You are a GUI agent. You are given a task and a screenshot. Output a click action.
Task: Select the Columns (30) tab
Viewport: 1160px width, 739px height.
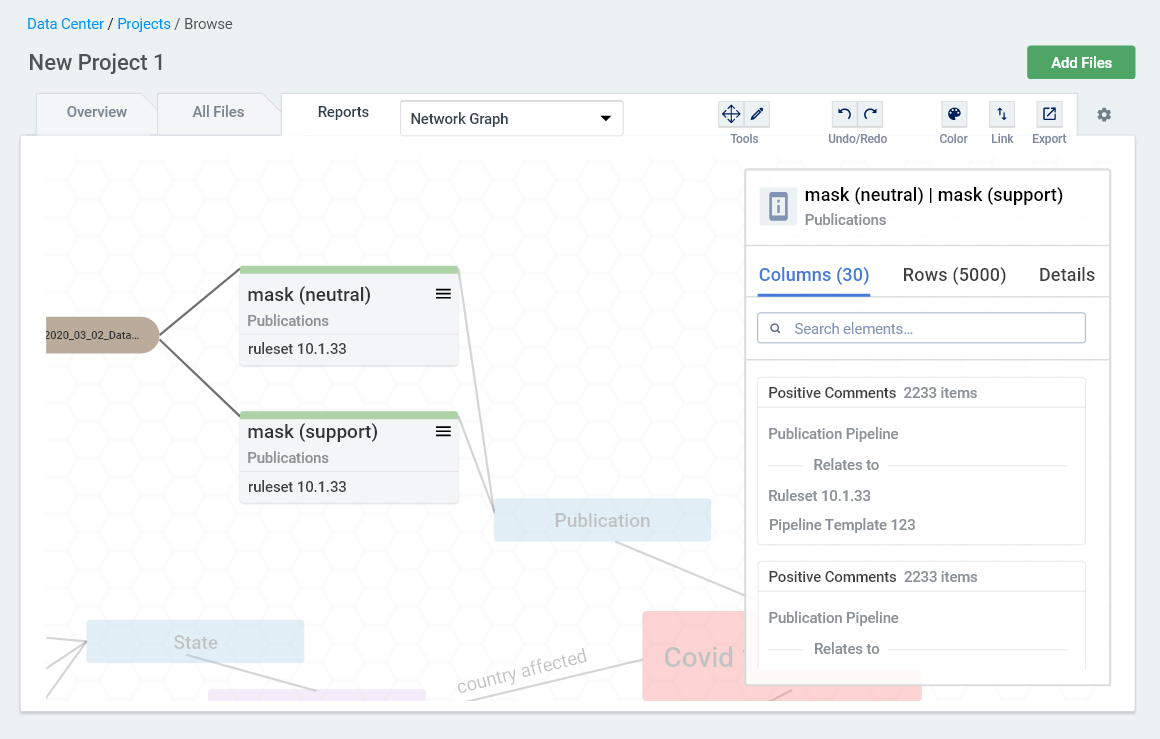tap(813, 274)
